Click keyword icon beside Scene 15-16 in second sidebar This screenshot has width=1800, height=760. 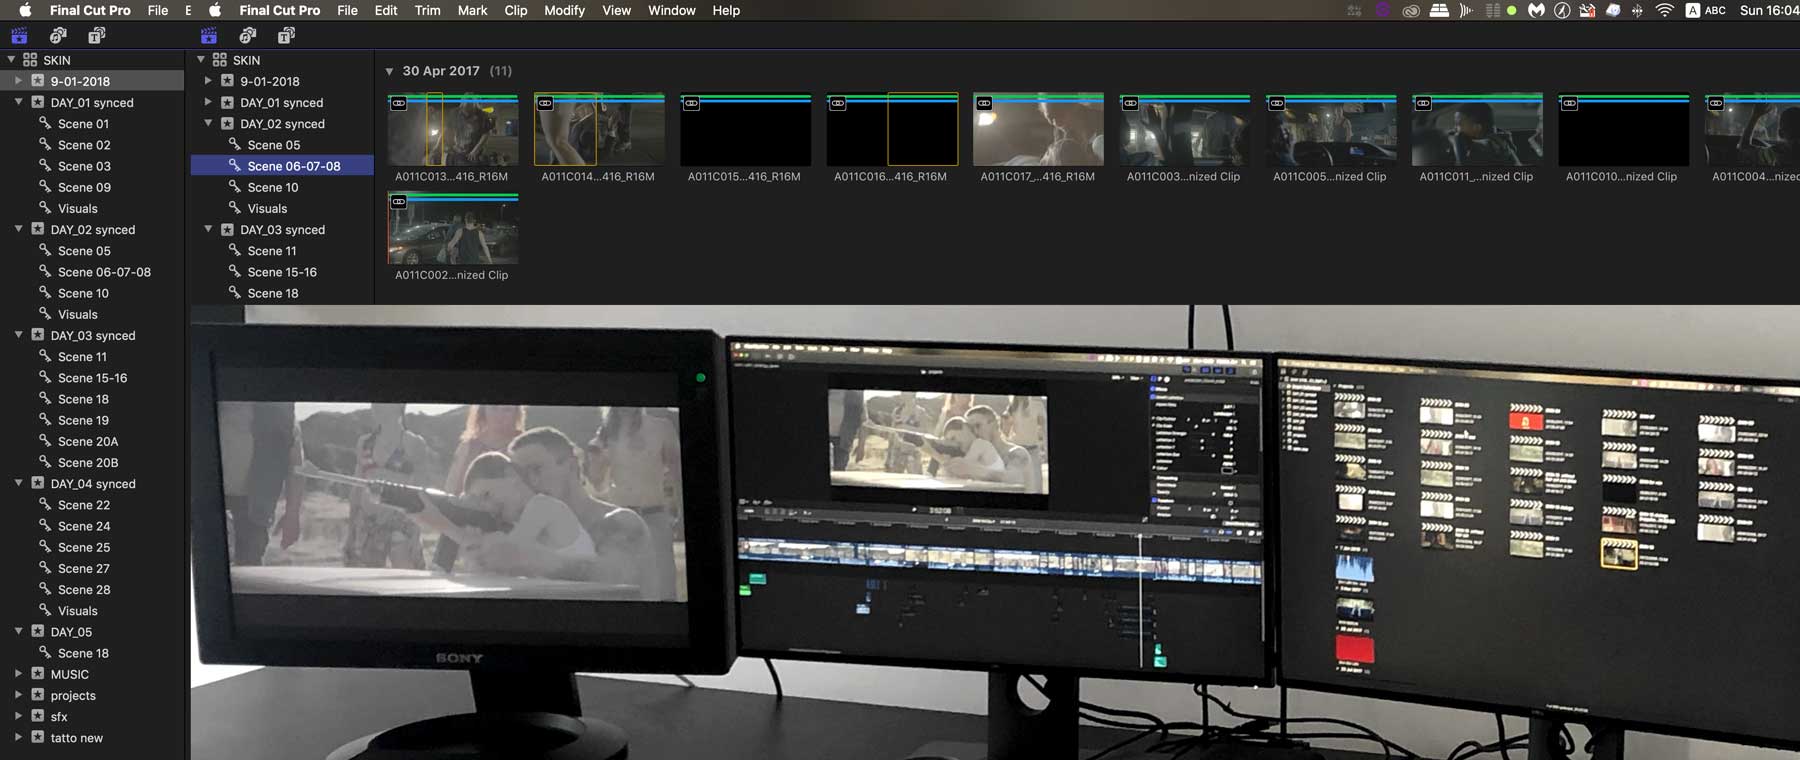[235, 271]
